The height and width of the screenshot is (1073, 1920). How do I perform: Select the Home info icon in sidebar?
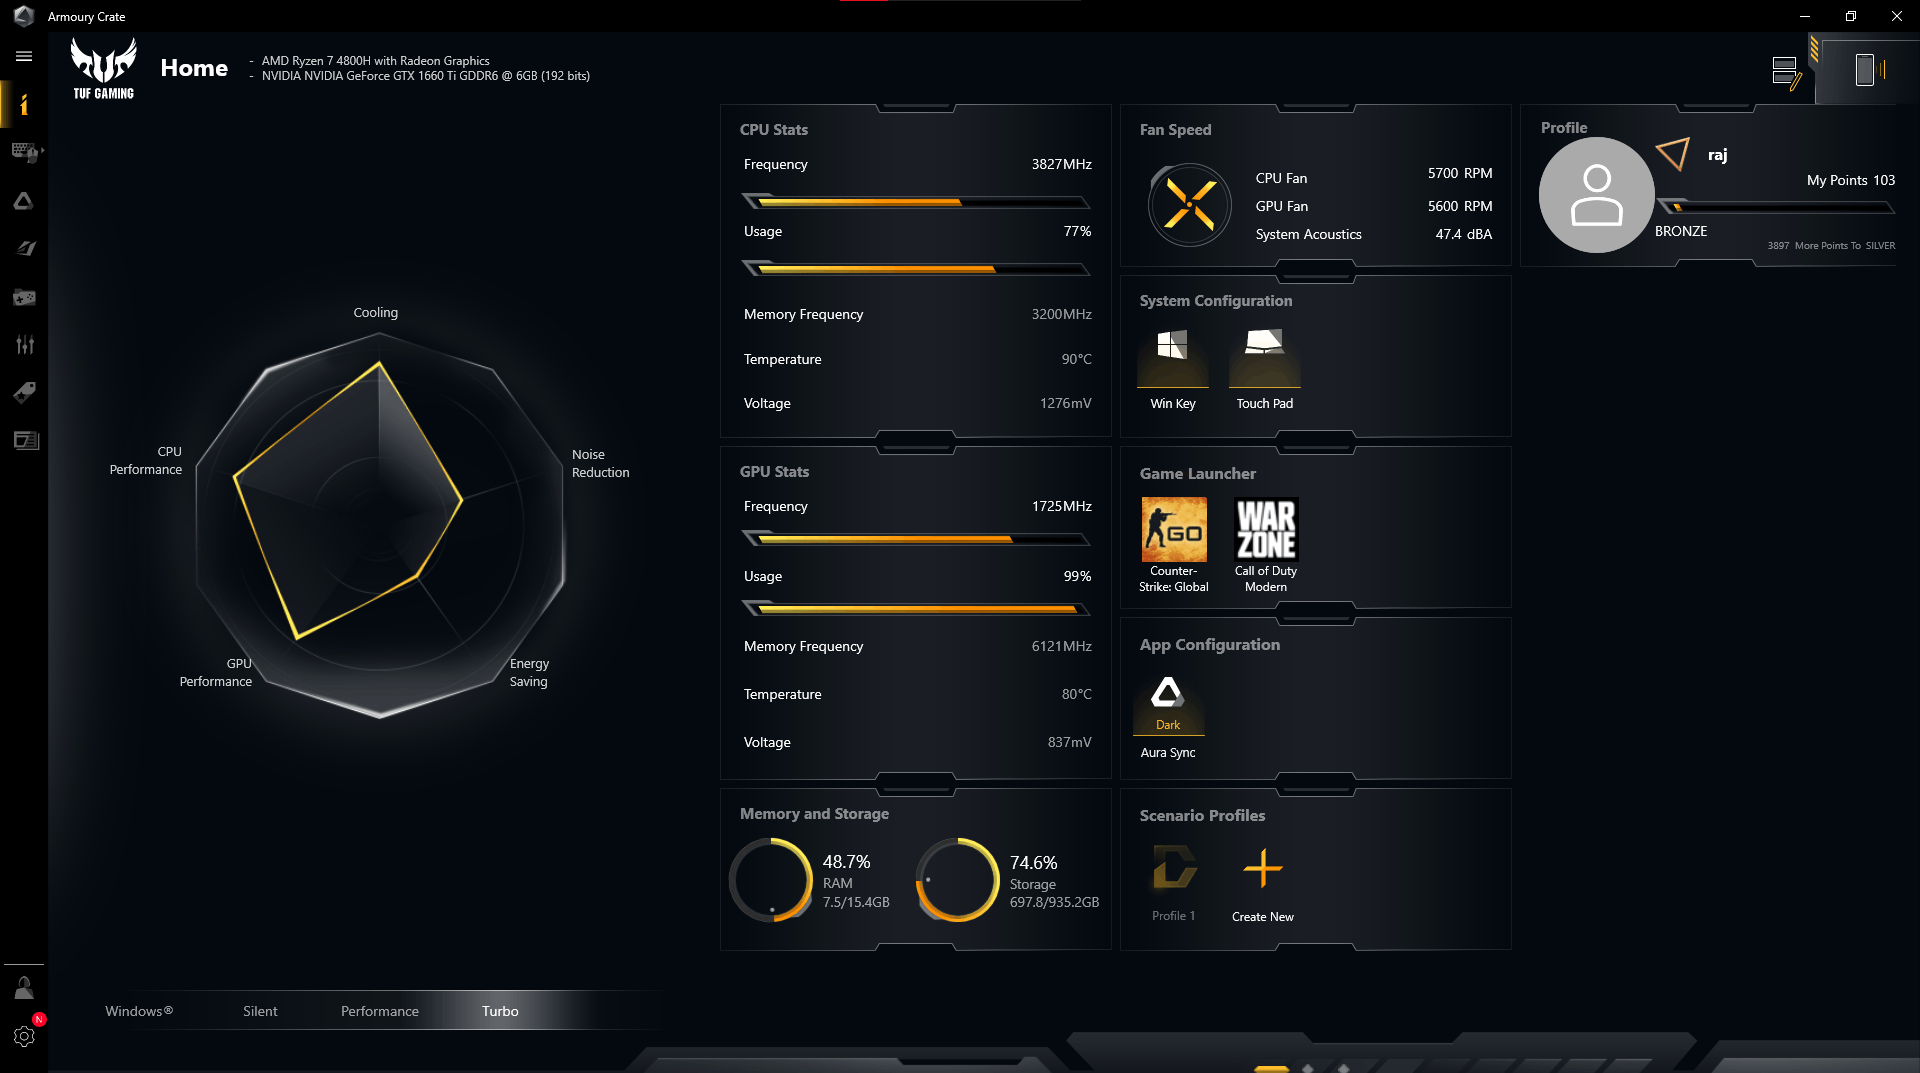coord(24,105)
